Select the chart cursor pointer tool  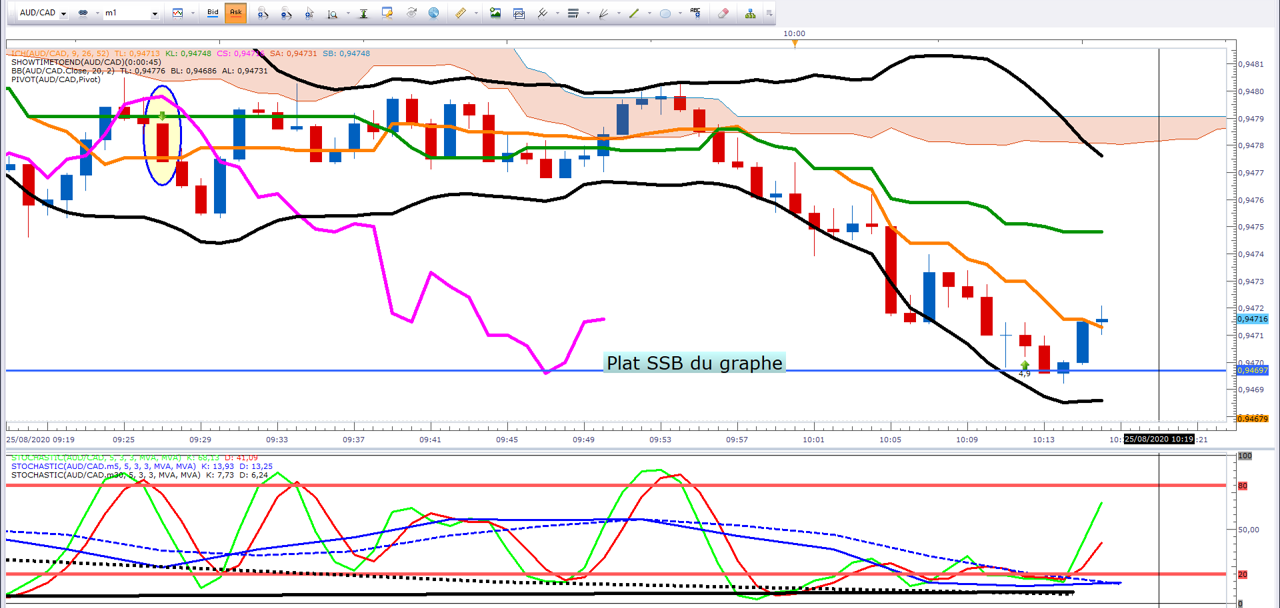[x=309, y=13]
